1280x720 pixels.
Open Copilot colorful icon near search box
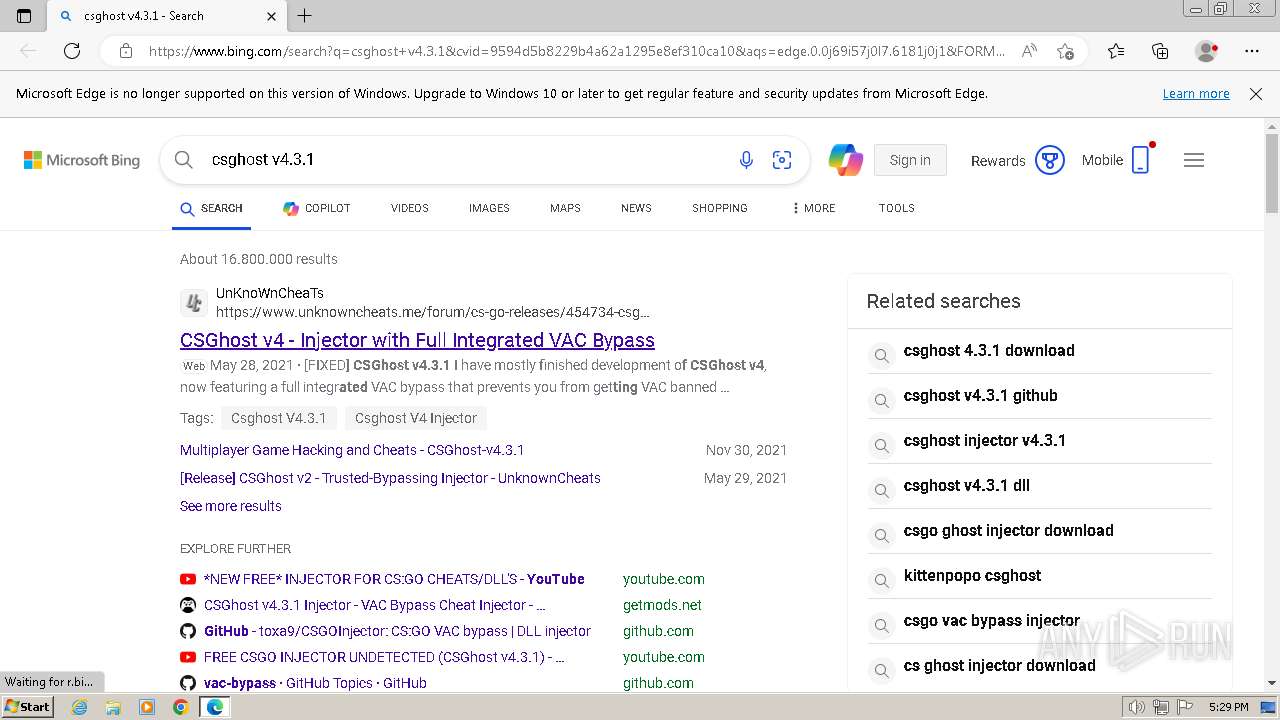click(845, 160)
